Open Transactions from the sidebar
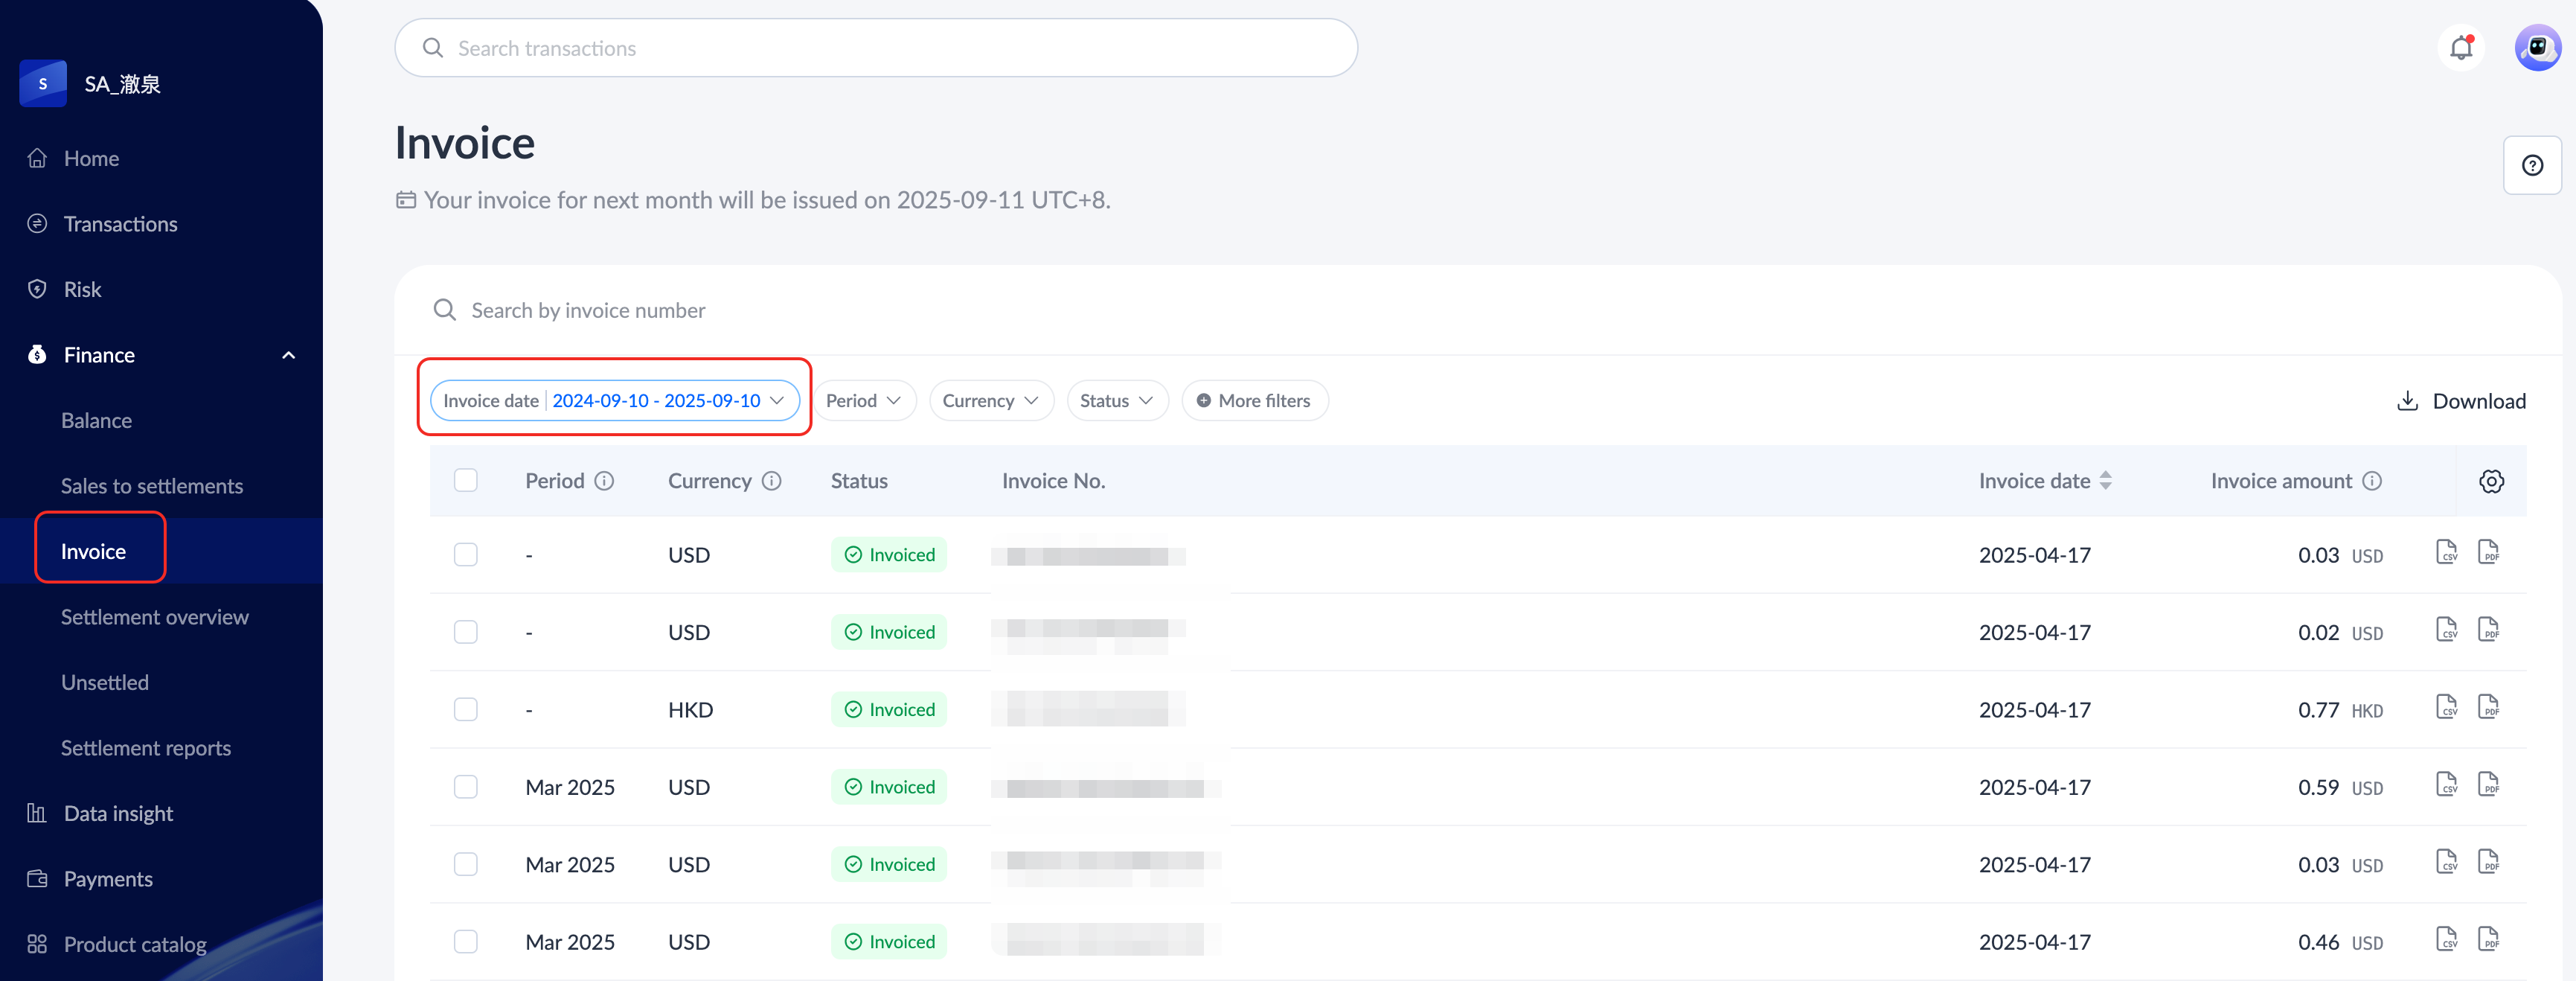2576x981 pixels. [120, 224]
